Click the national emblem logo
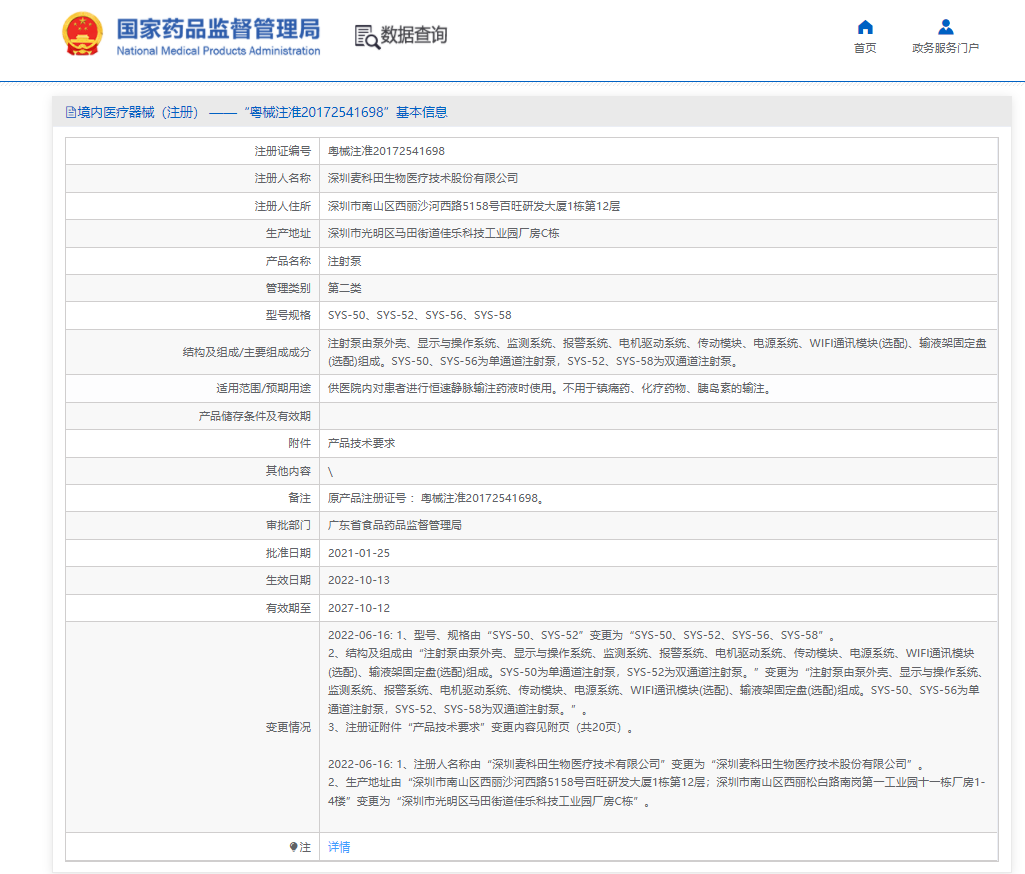This screenshot has width=1025, height=874. point(82,35)
